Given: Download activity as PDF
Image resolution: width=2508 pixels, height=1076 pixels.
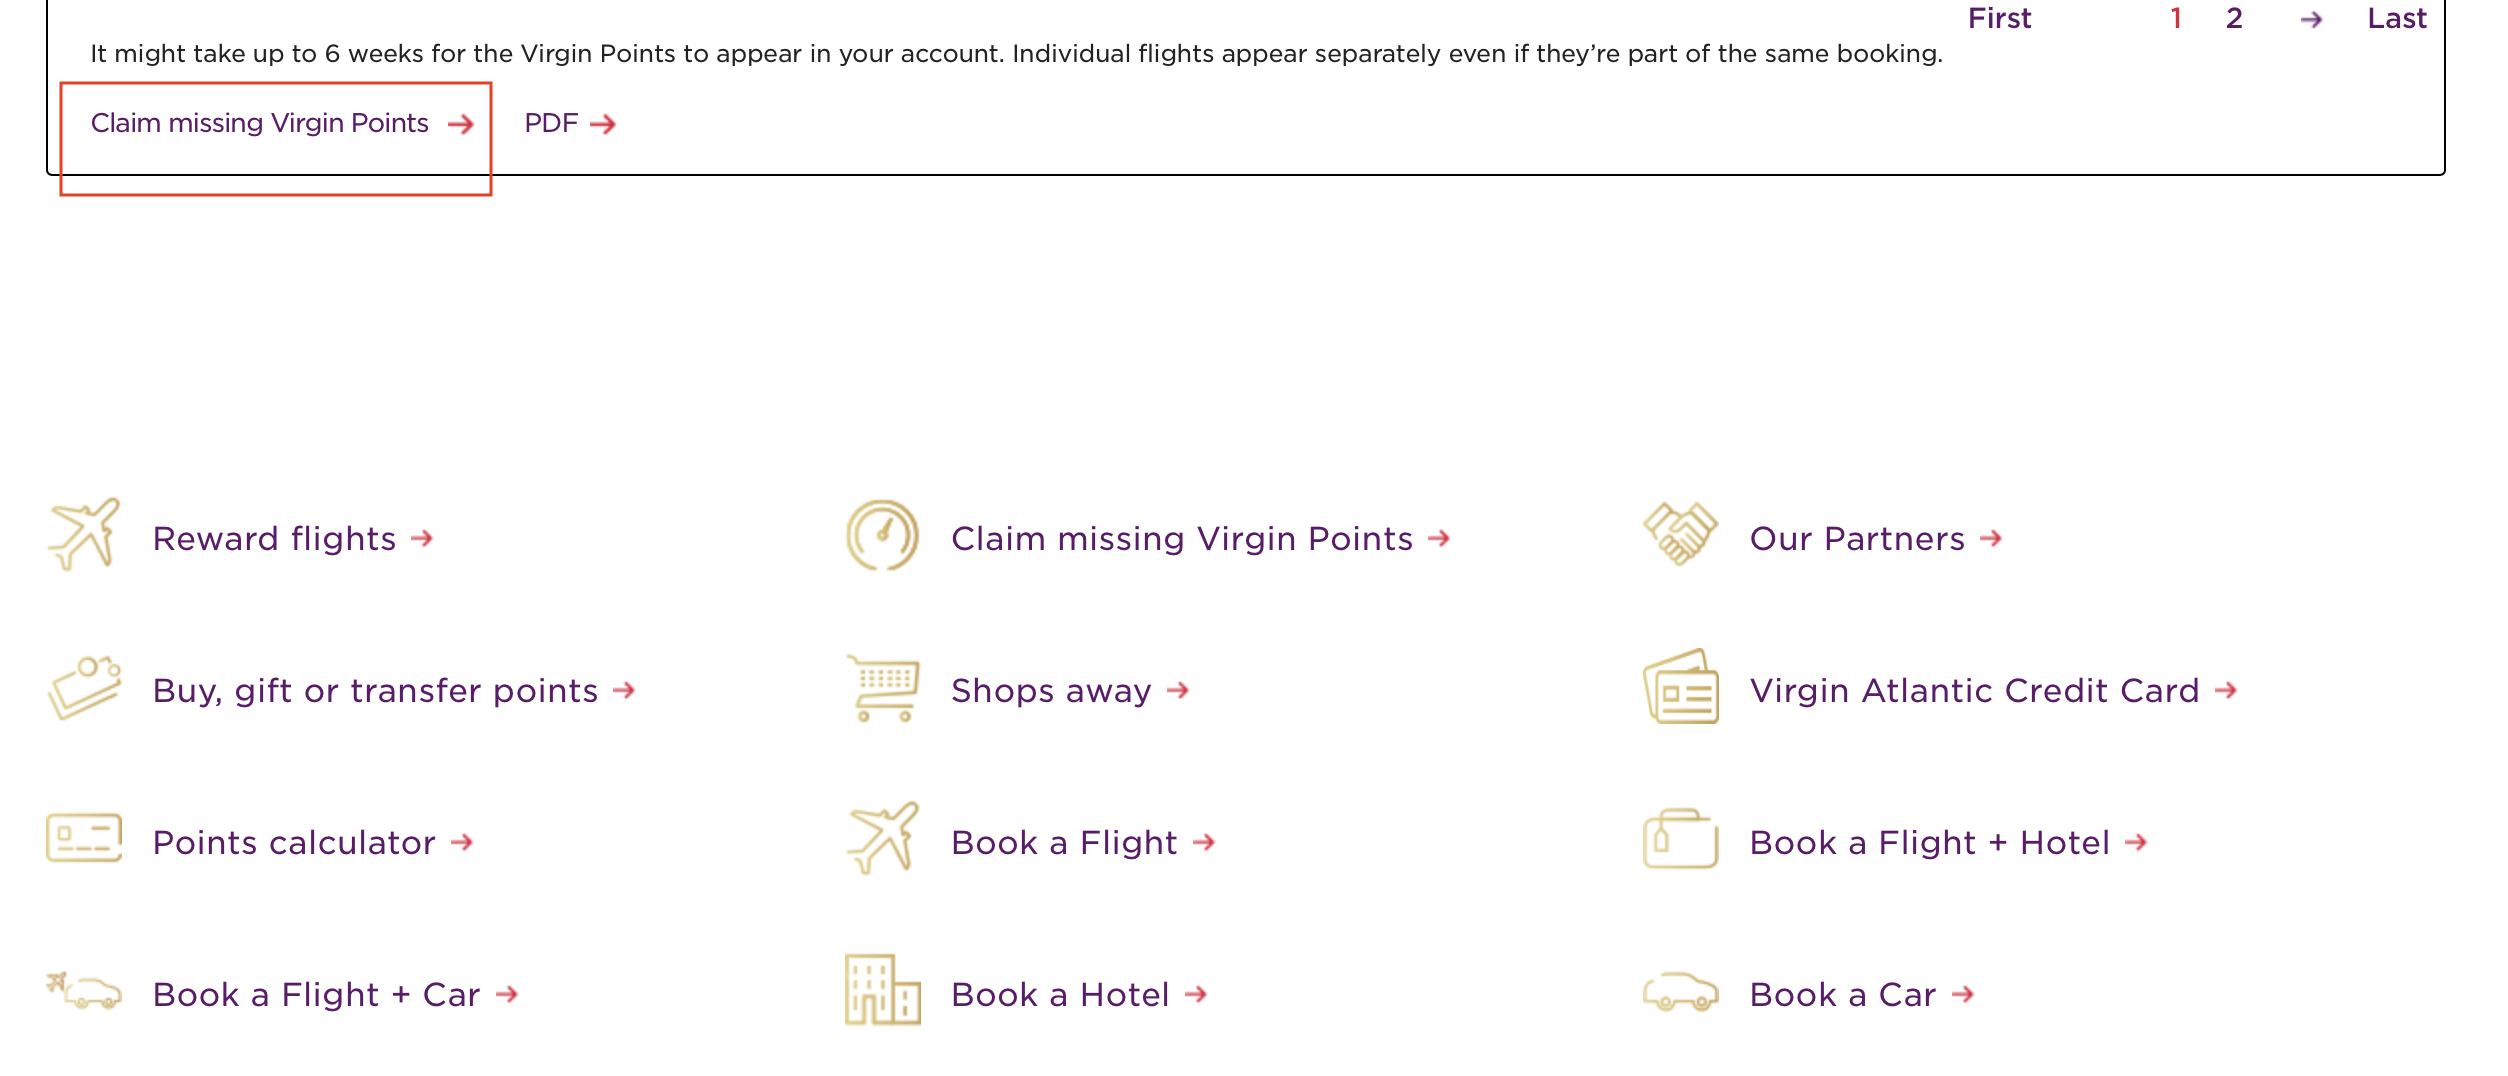Looking at the screenshot, I should pyautogui.click(x=569, y=123).
